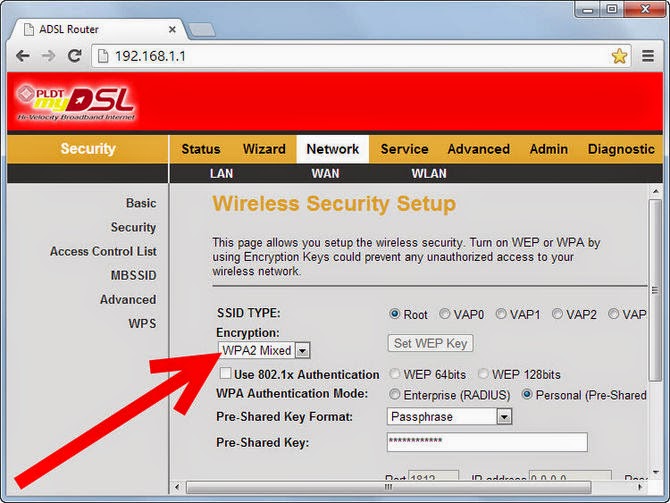Open the Service tab

click(x=404, y=149)
